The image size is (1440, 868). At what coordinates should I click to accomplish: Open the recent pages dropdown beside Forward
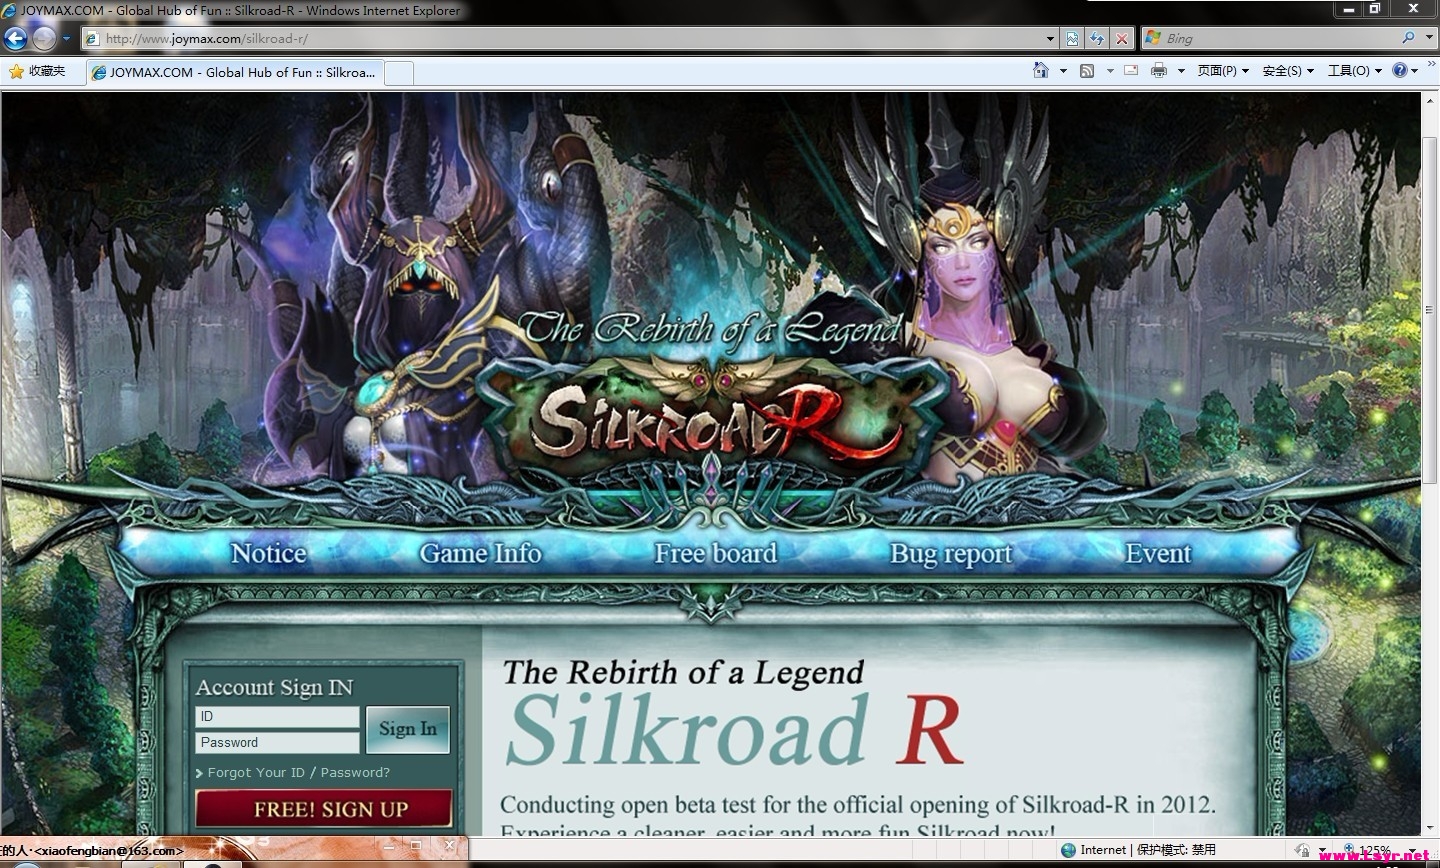(x=66, y=39)
